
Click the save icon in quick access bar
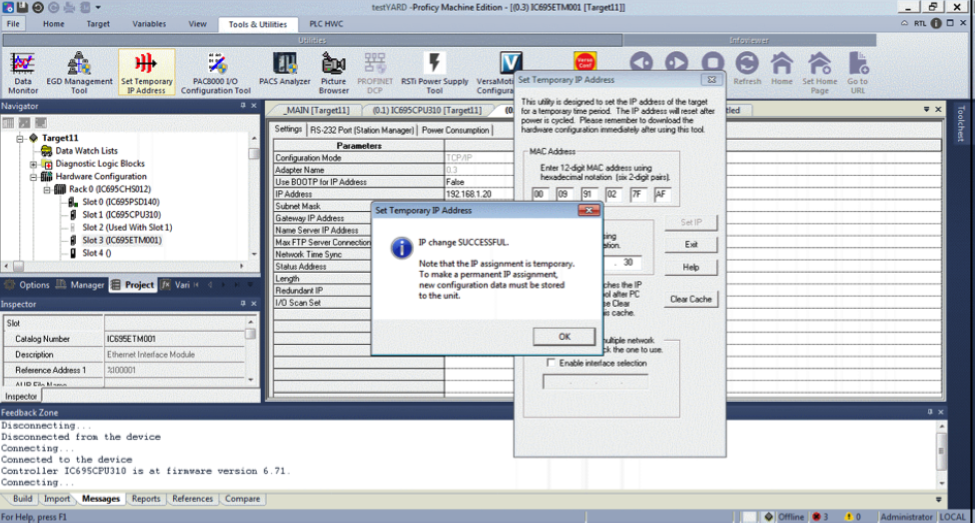pos(22,7)
